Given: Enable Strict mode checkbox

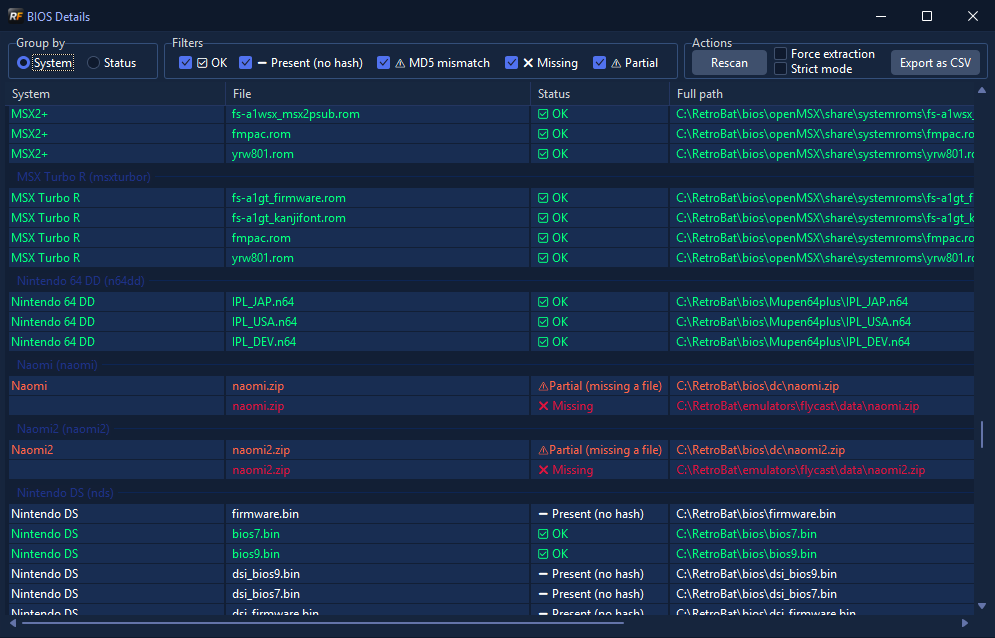Looking at the screenshot, I should coord(781,69).
